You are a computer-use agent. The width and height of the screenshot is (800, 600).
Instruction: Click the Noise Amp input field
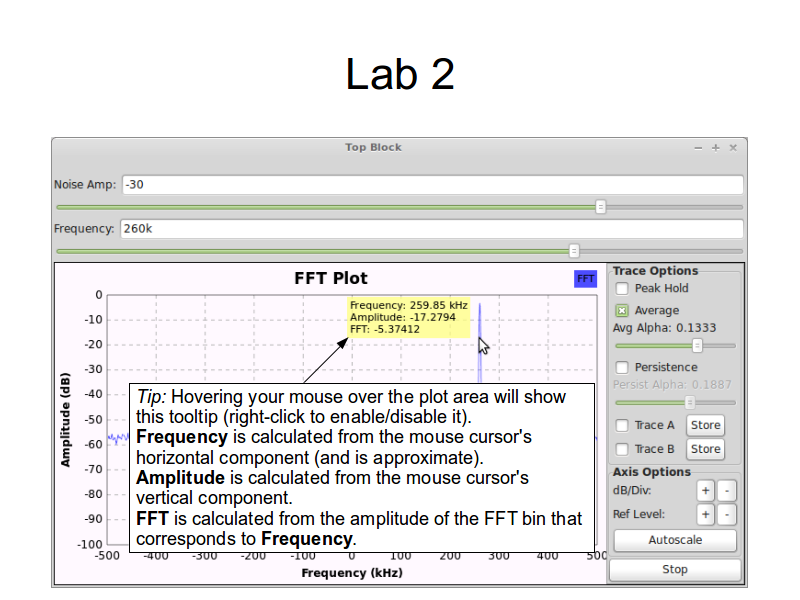(x=432, y=185)
